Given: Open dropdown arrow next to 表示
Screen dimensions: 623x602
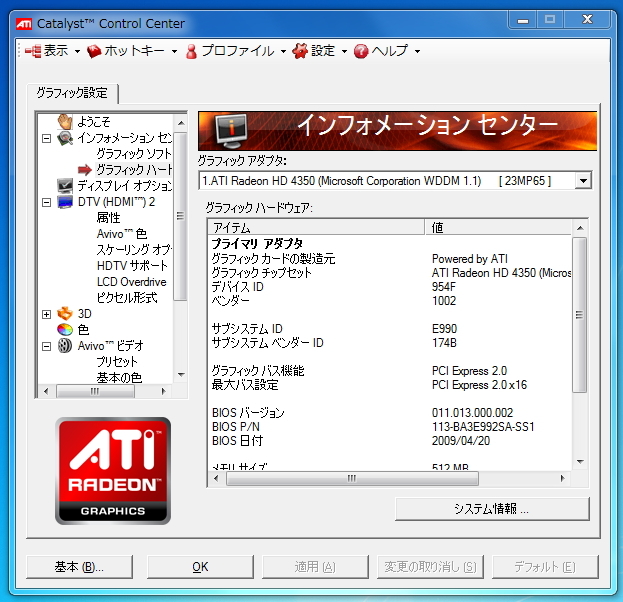Looking at the screenshot, I should [77, 51].
